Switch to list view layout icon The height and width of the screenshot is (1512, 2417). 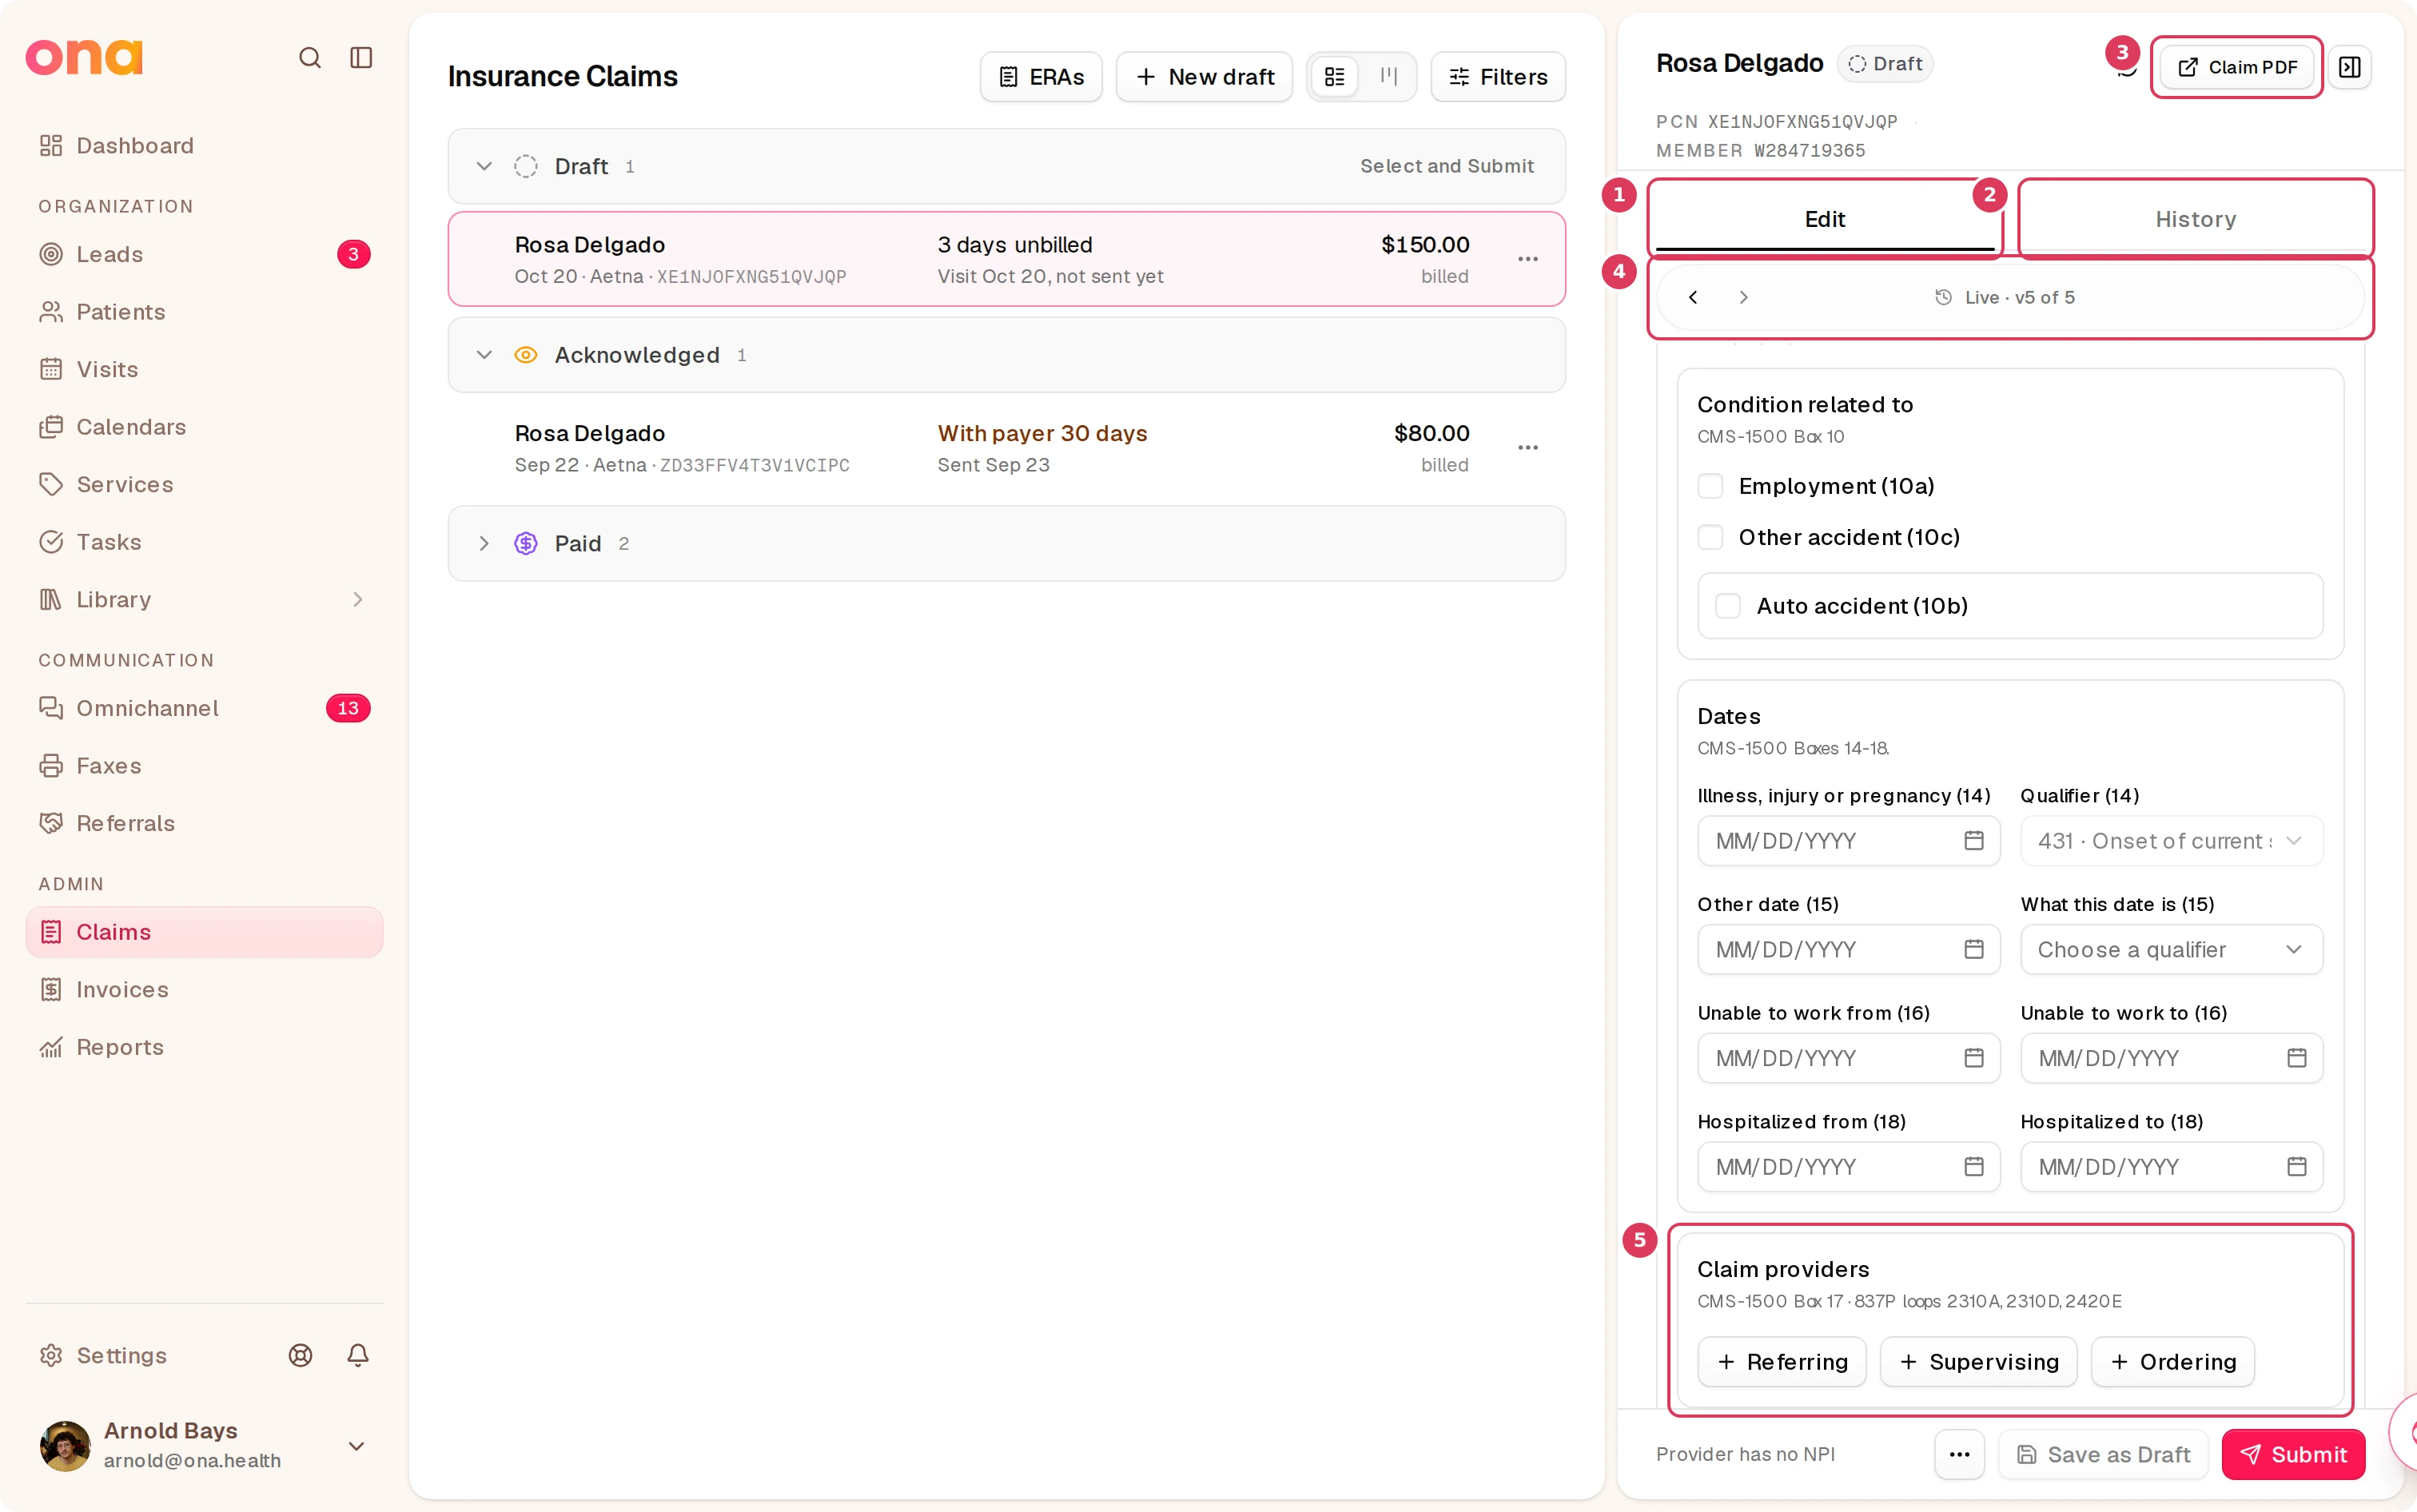(x=1335, y=77)
